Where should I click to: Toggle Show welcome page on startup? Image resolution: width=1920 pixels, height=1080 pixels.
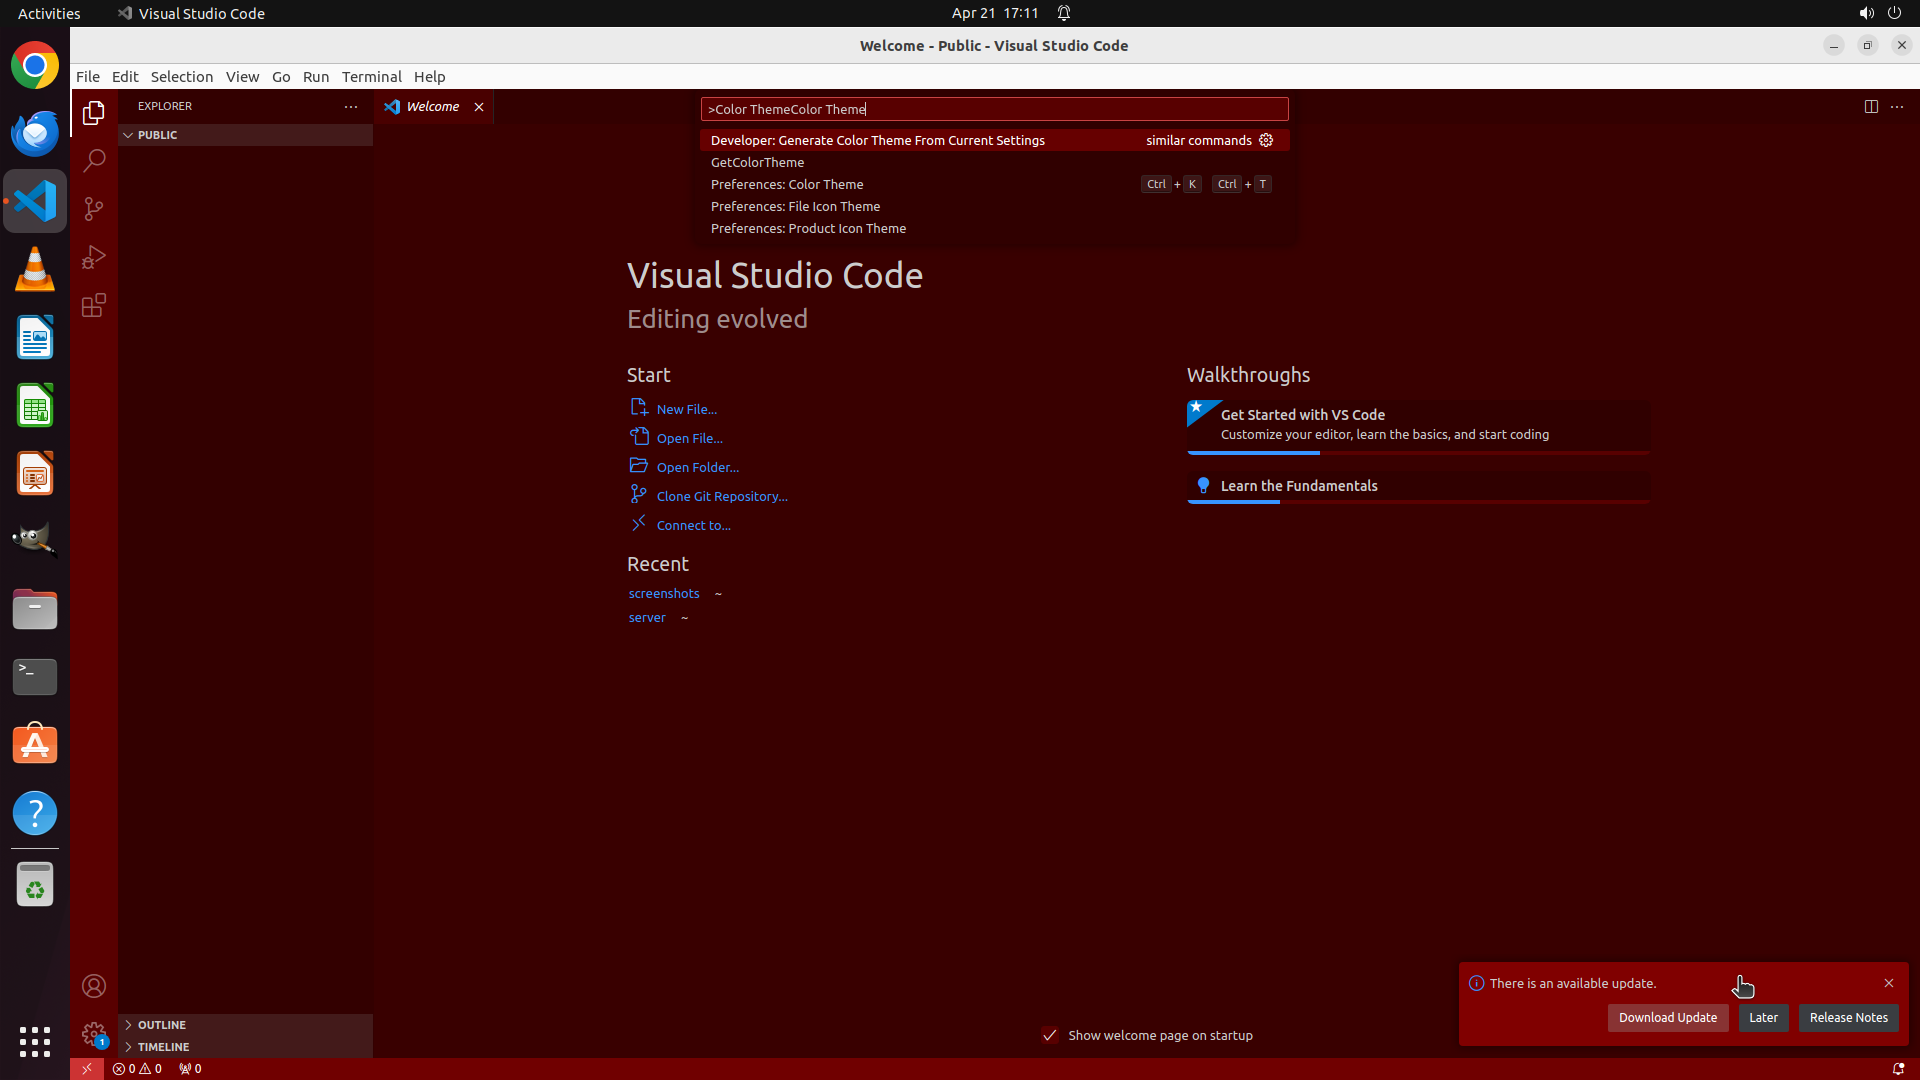pos(1050,1035)
